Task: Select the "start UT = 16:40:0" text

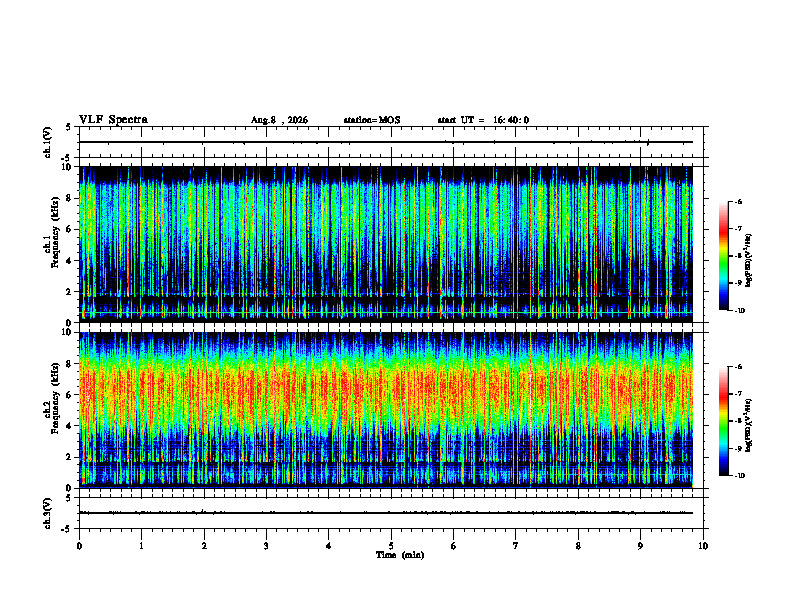Action: coord(483,120)
